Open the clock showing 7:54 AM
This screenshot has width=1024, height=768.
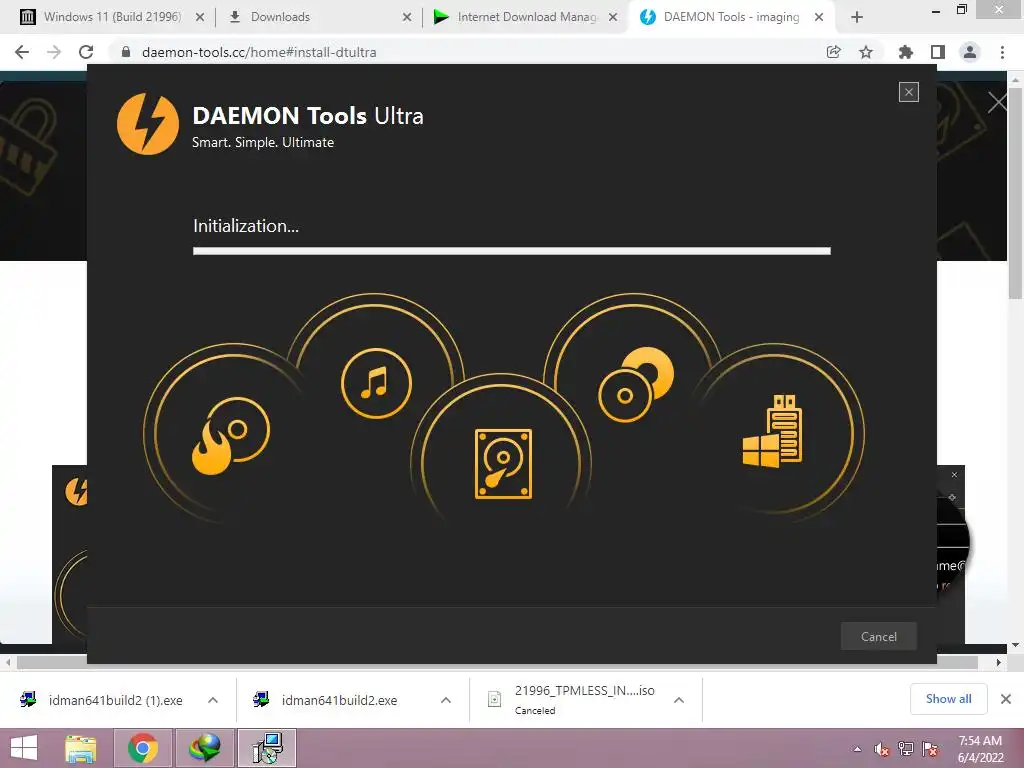click(980, 749)
